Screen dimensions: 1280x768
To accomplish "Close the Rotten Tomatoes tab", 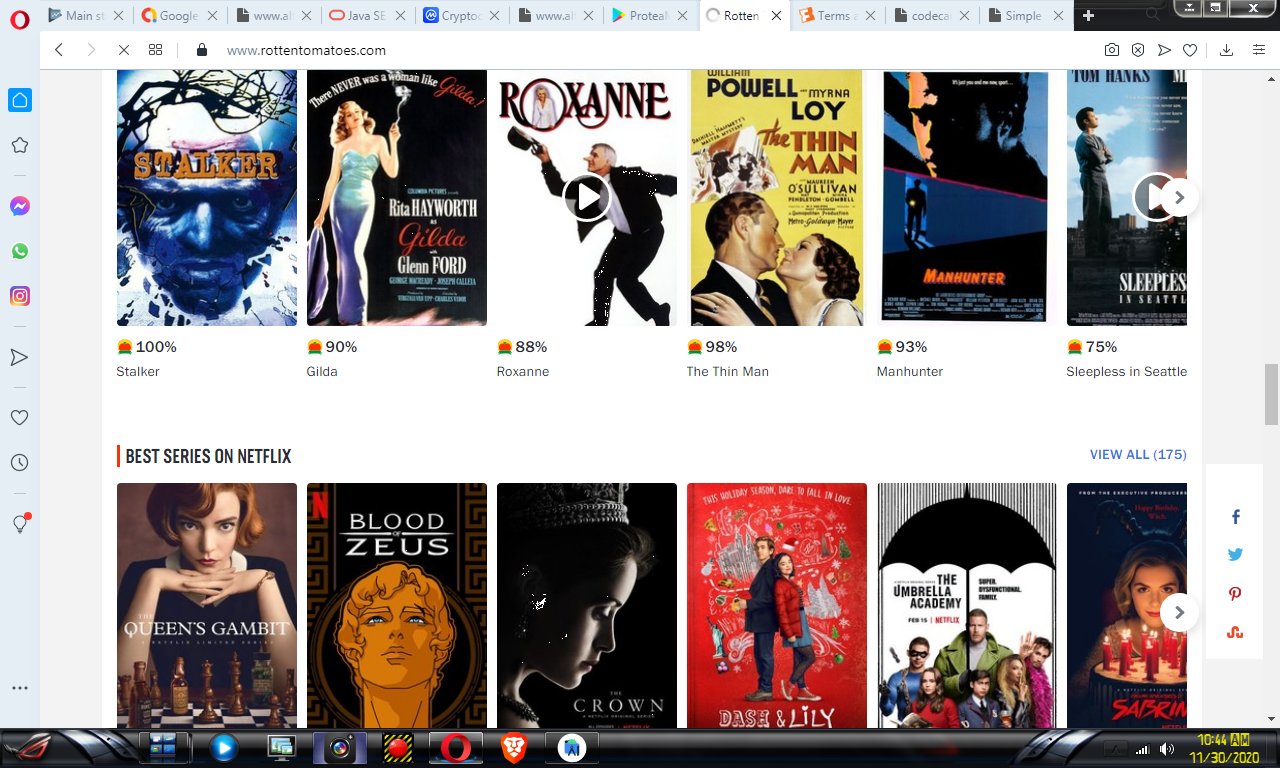I will coord(776,16).
